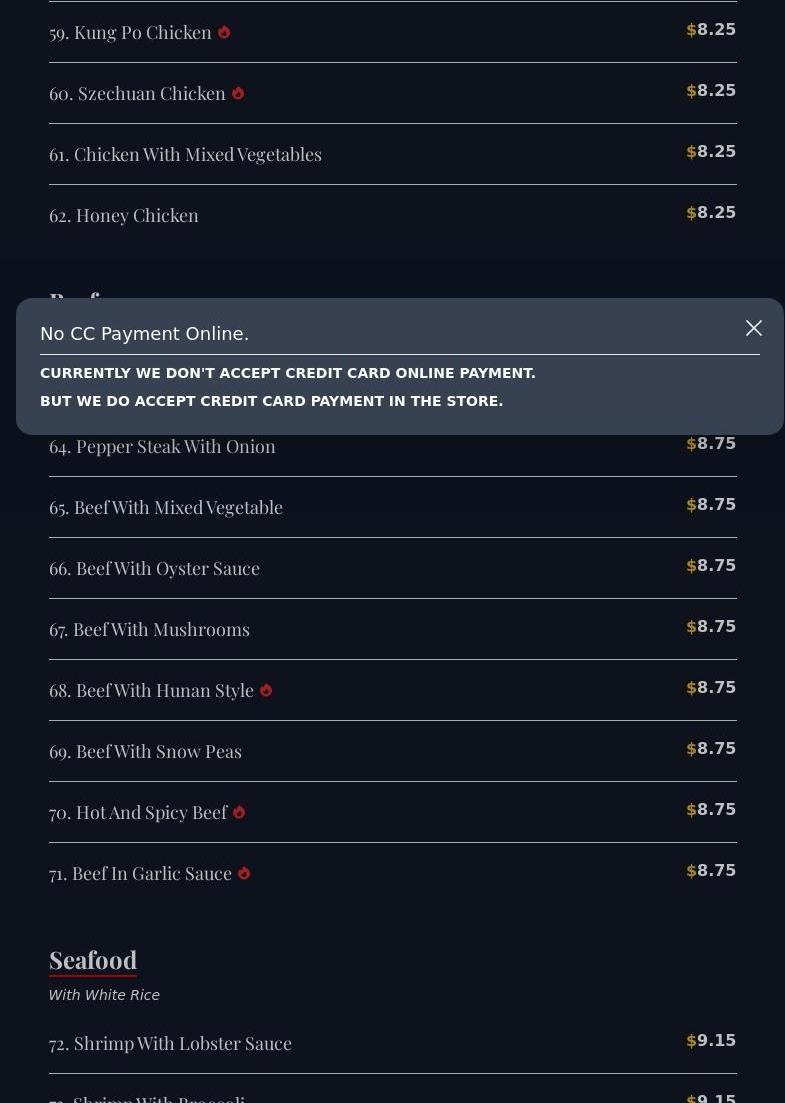
Task: Pick 66. Beef With Oyster Sauce
Action: pos(154,569)
